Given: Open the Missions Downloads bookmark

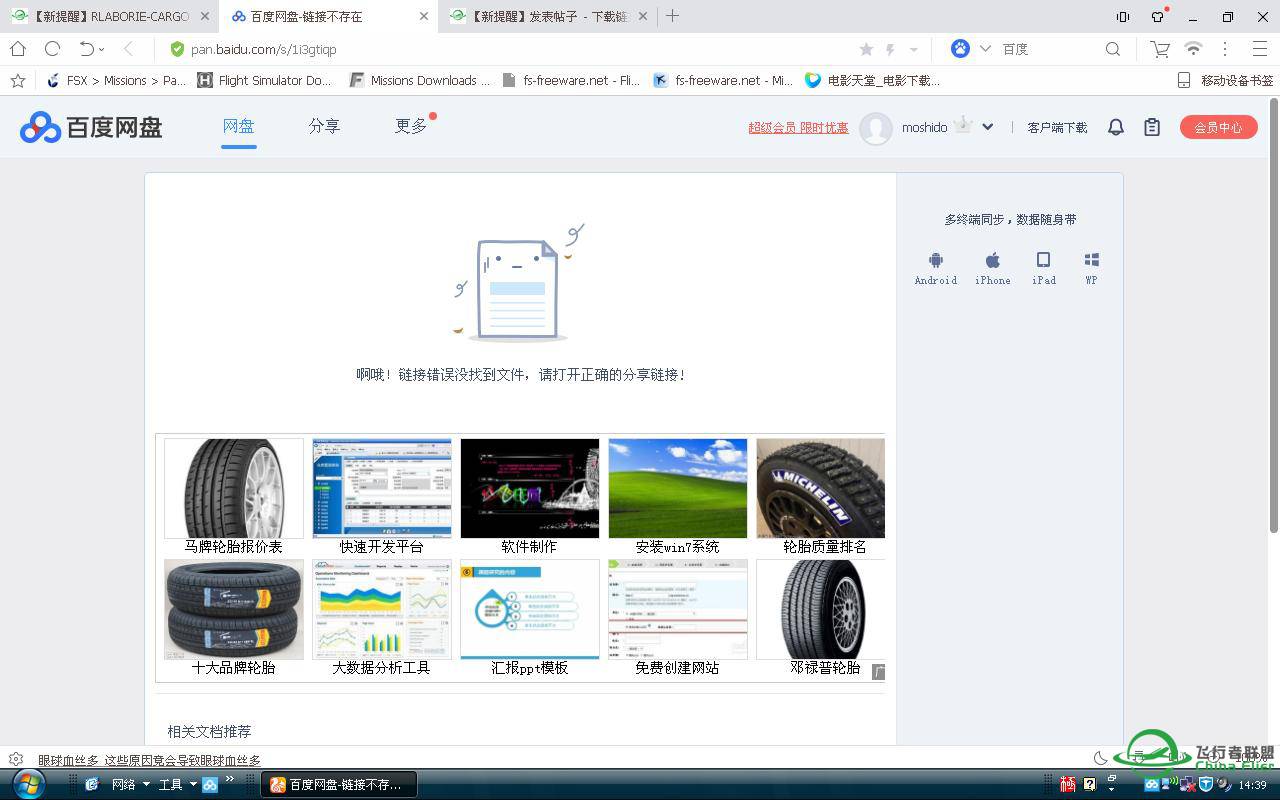Looking at the screenshot, I should click(x=420, y=80).
